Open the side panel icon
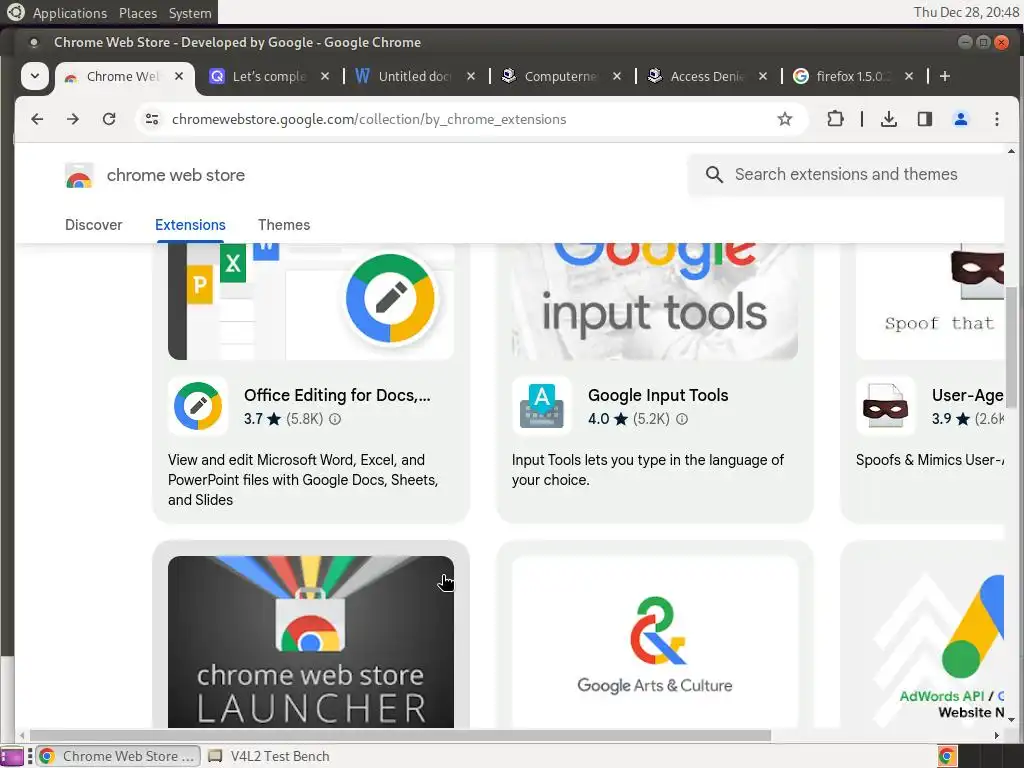The height and width of the screenshot is (768, 1024). point(925,119)
